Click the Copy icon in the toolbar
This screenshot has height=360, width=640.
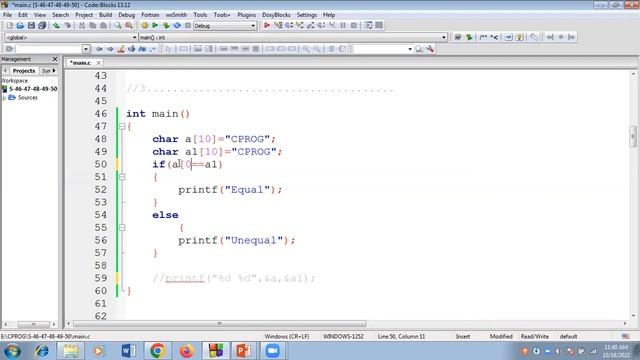(93, 25)
